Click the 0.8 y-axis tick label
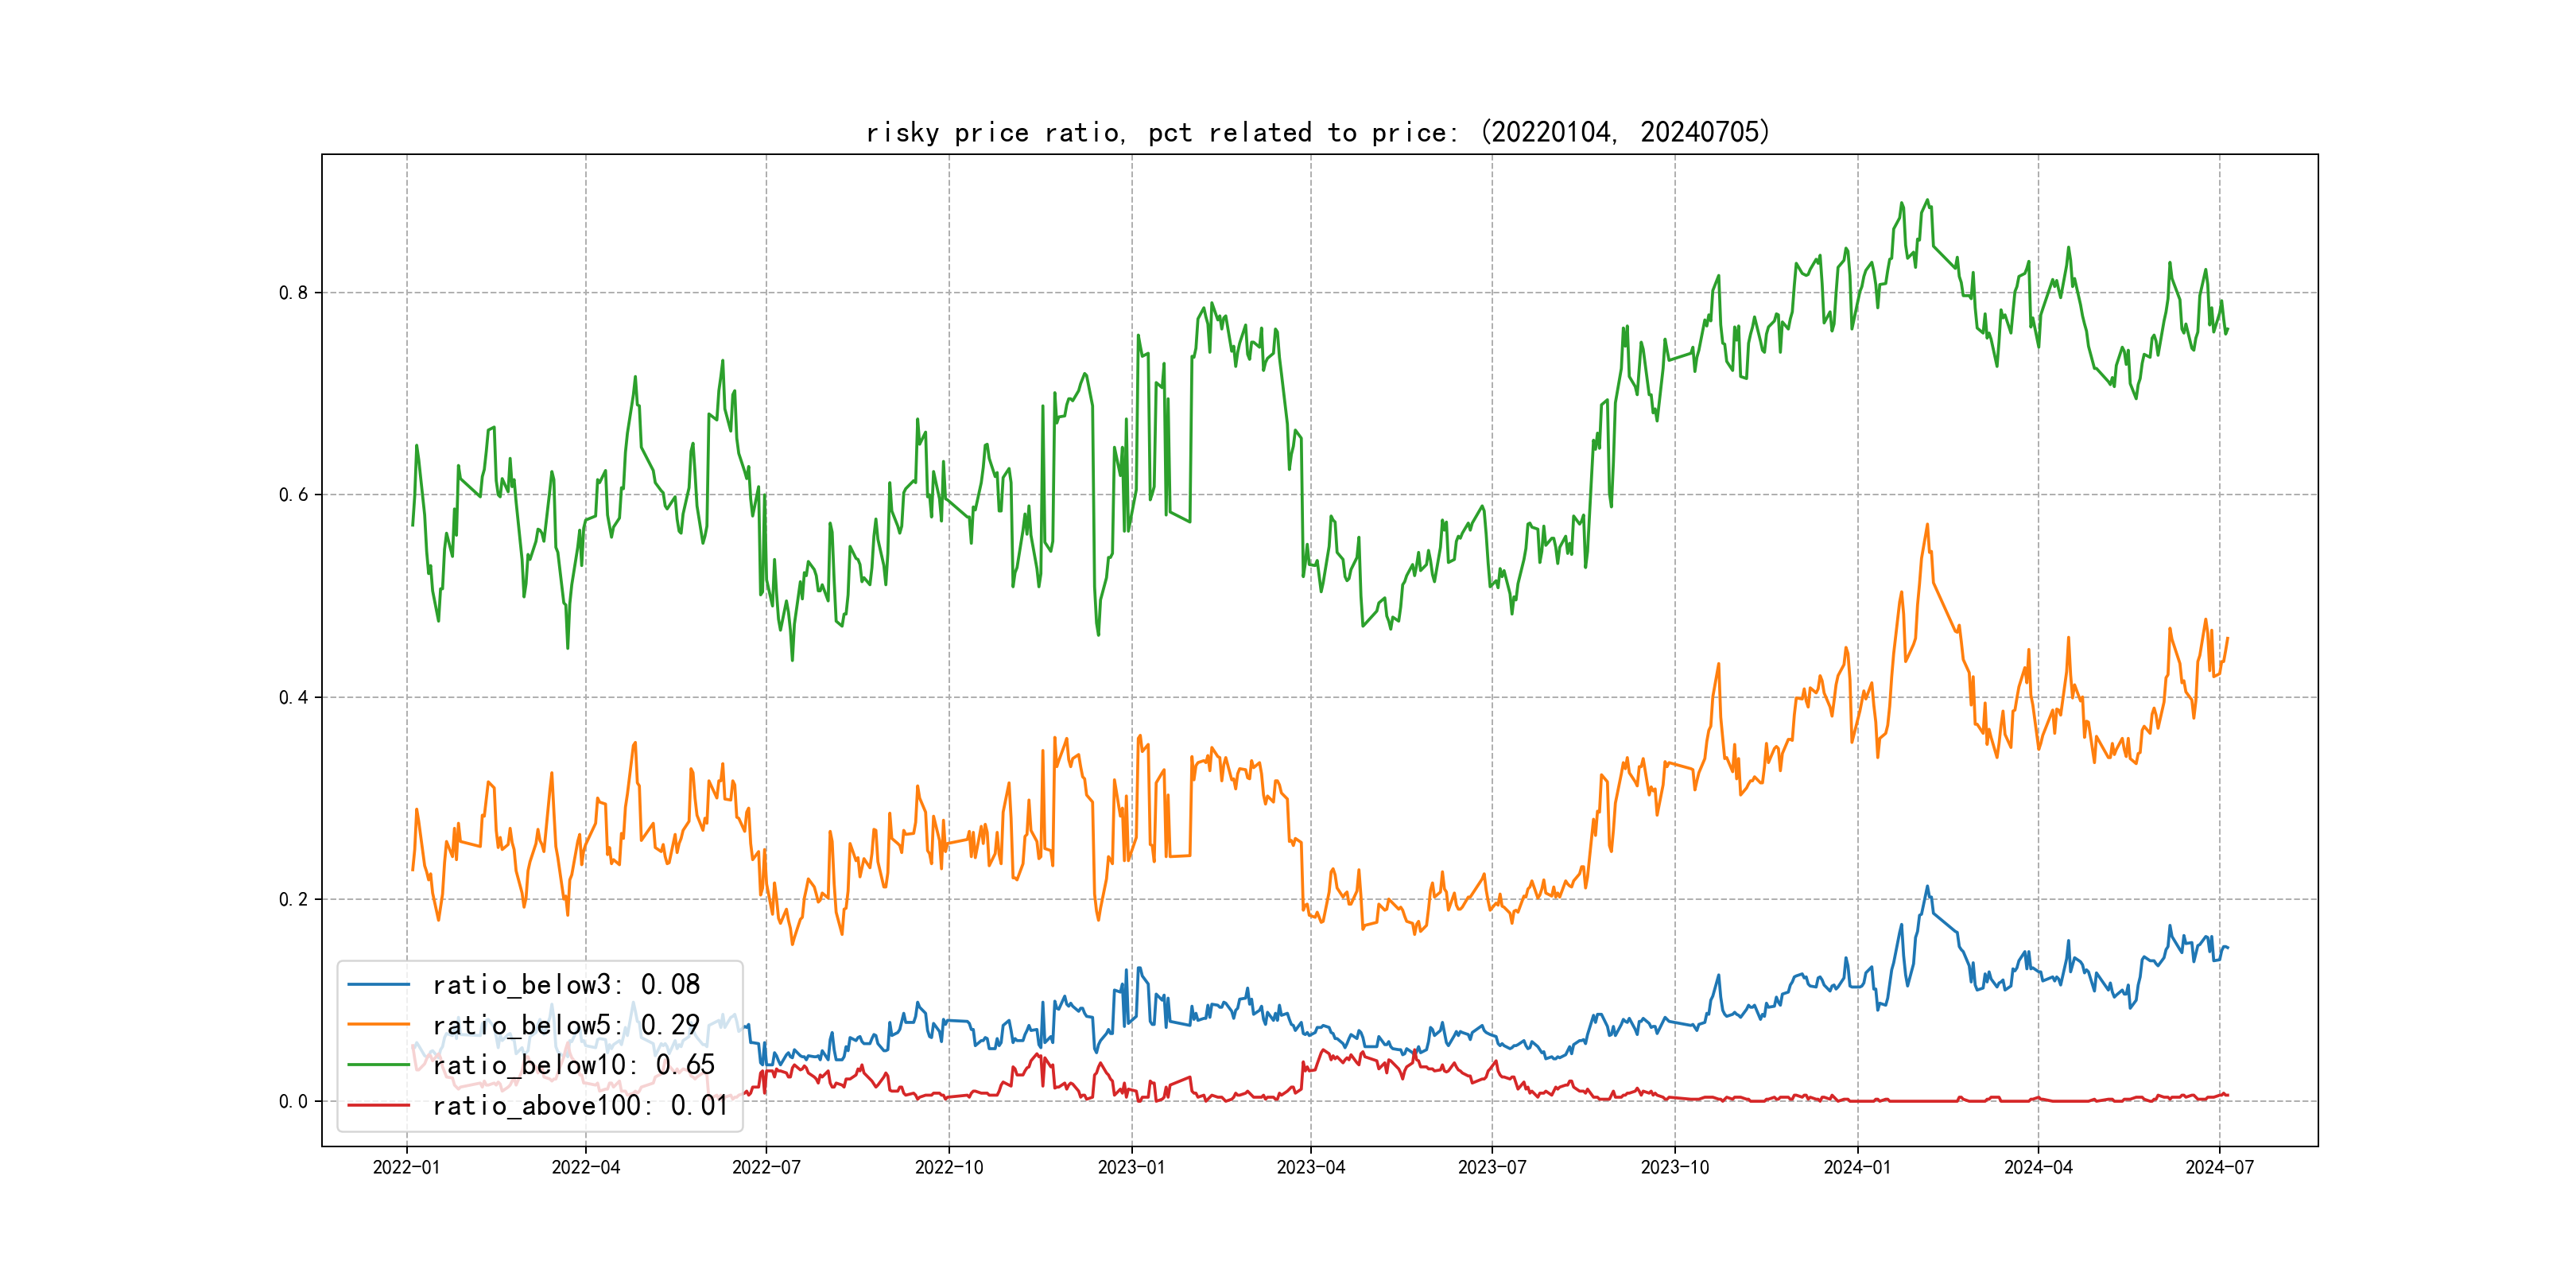Viewport: 2576px width, 1288px height. (293, 293)
